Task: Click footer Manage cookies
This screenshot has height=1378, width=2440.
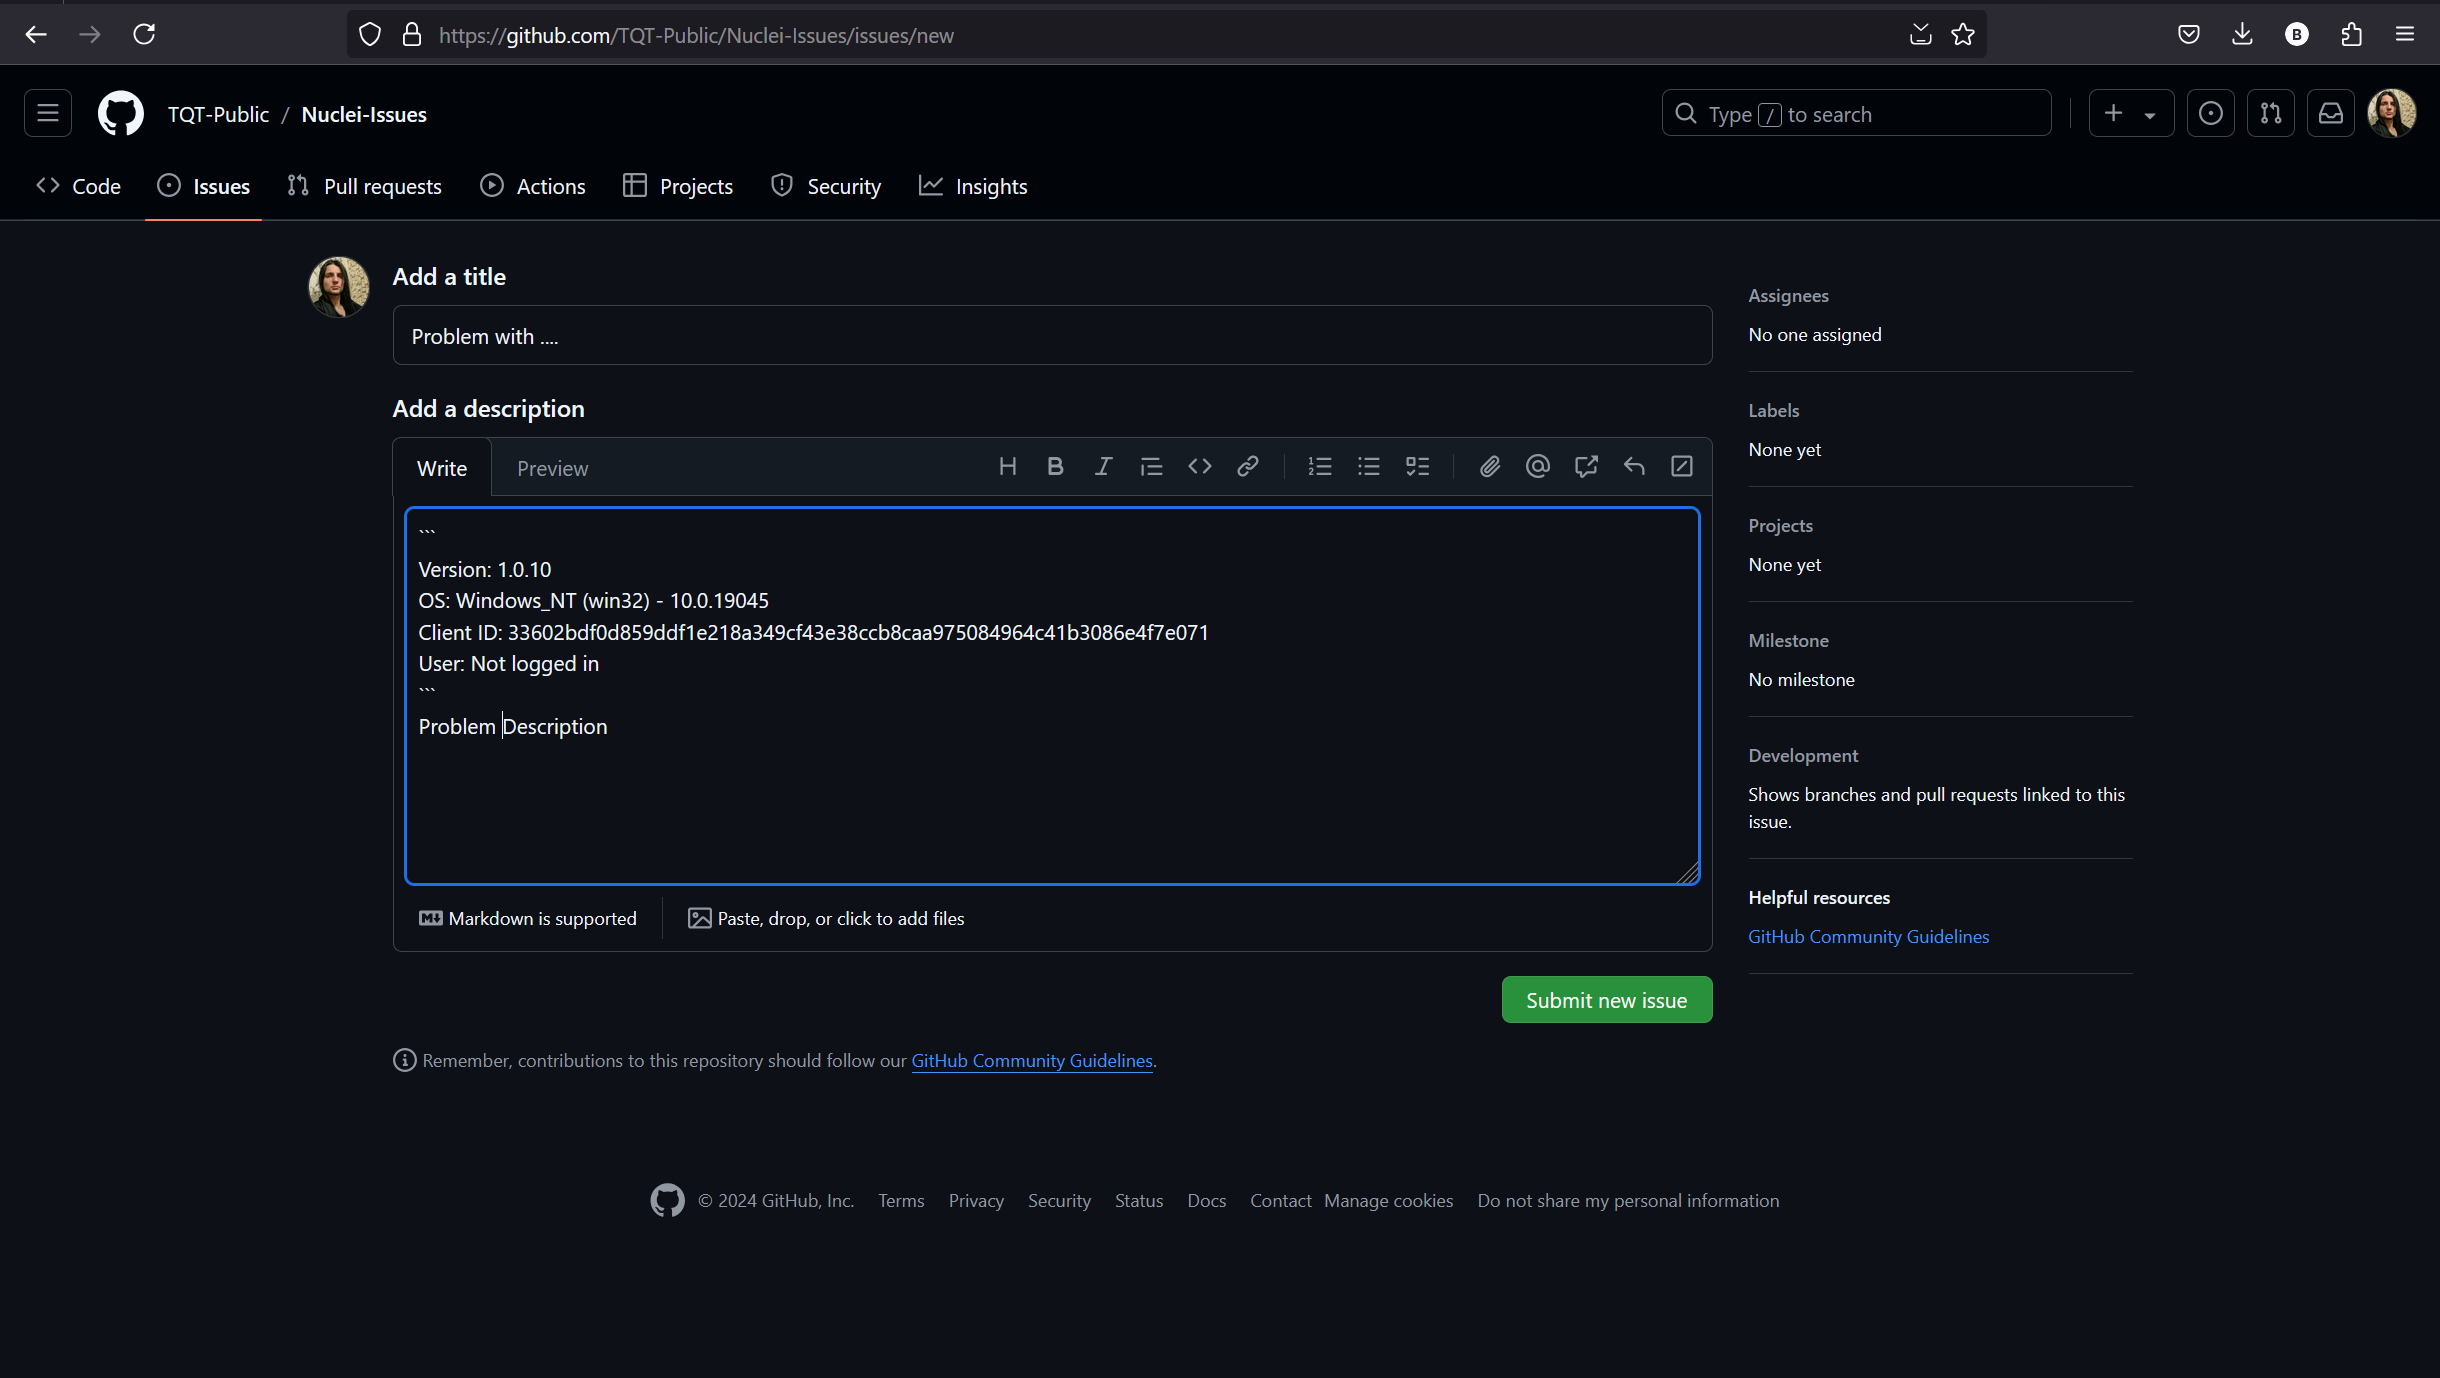Action: 1388,1201
